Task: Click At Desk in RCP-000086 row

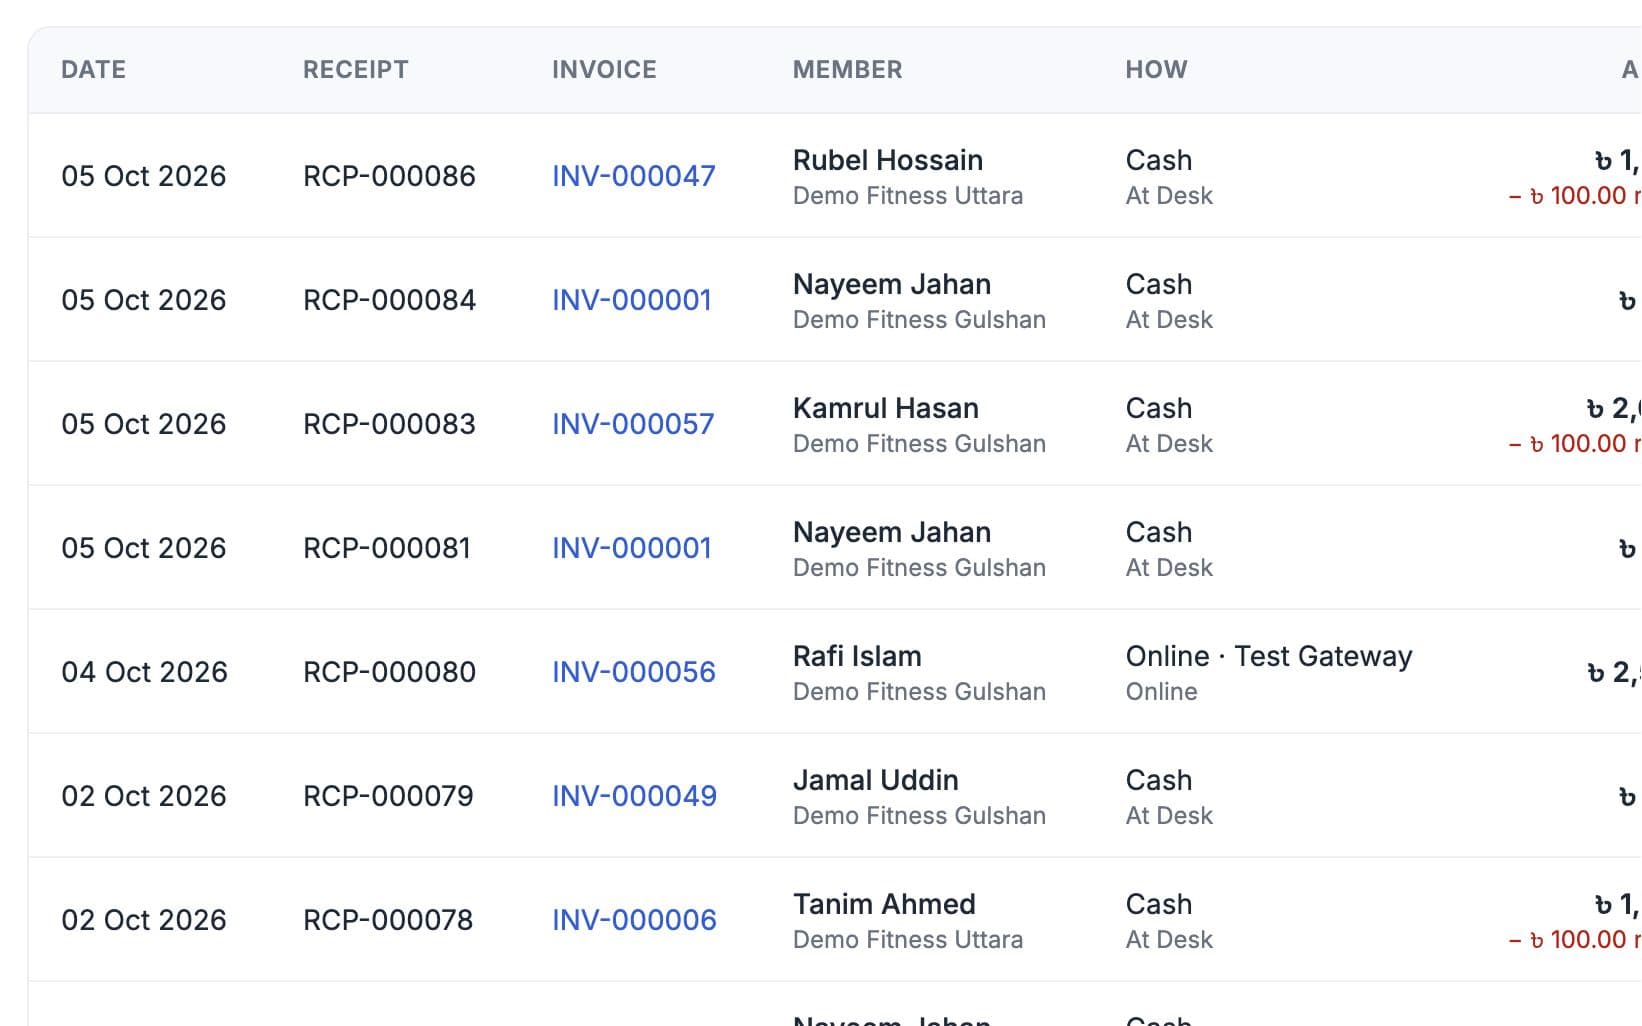Action: point(1169,196)
